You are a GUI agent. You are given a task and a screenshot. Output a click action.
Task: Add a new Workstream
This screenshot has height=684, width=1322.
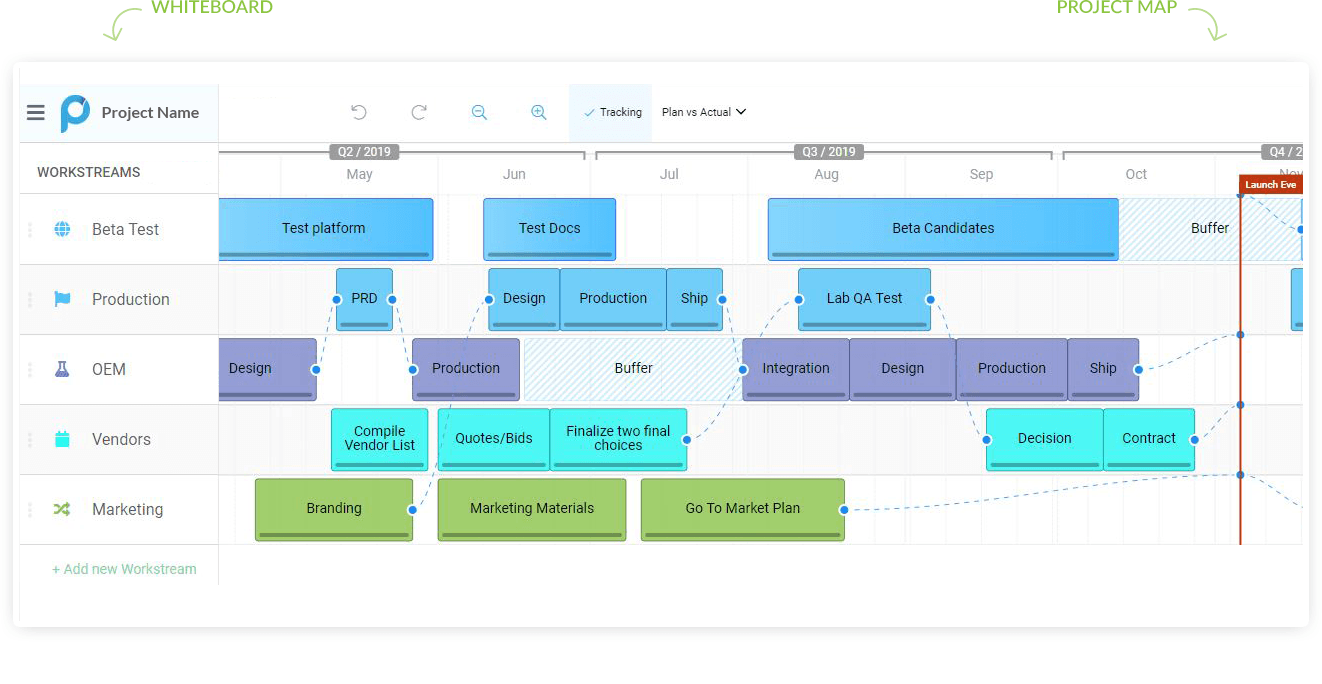point(124,569)
